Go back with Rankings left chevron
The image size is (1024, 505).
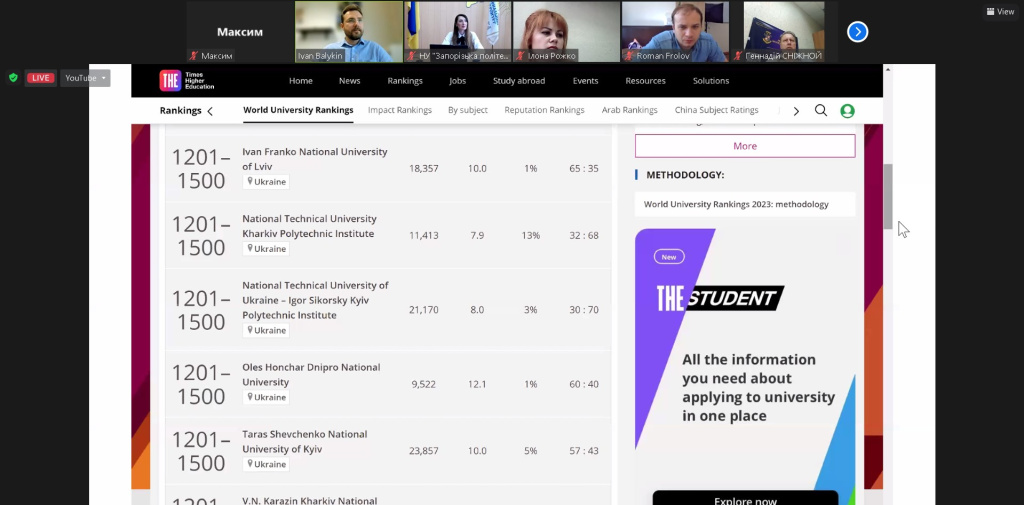210,111
